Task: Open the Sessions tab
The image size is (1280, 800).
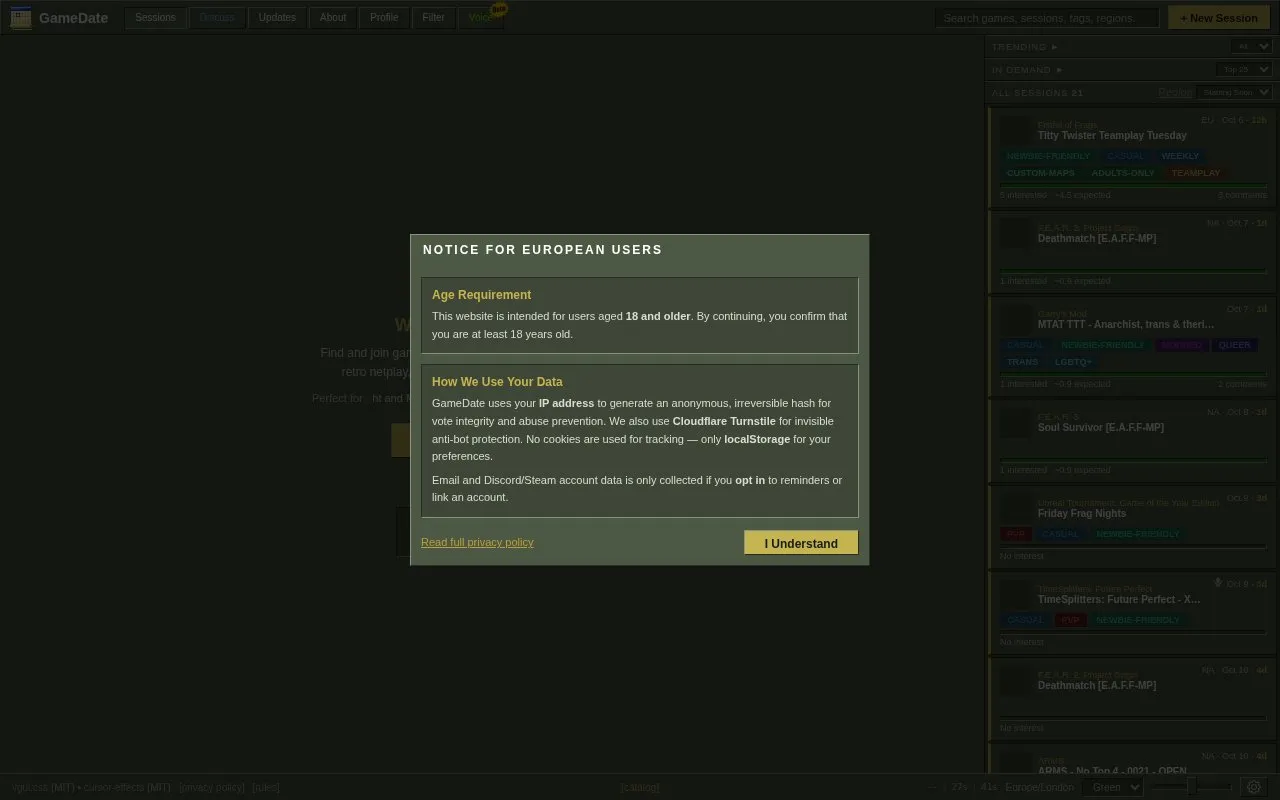Action: click(x=155, y=18)
